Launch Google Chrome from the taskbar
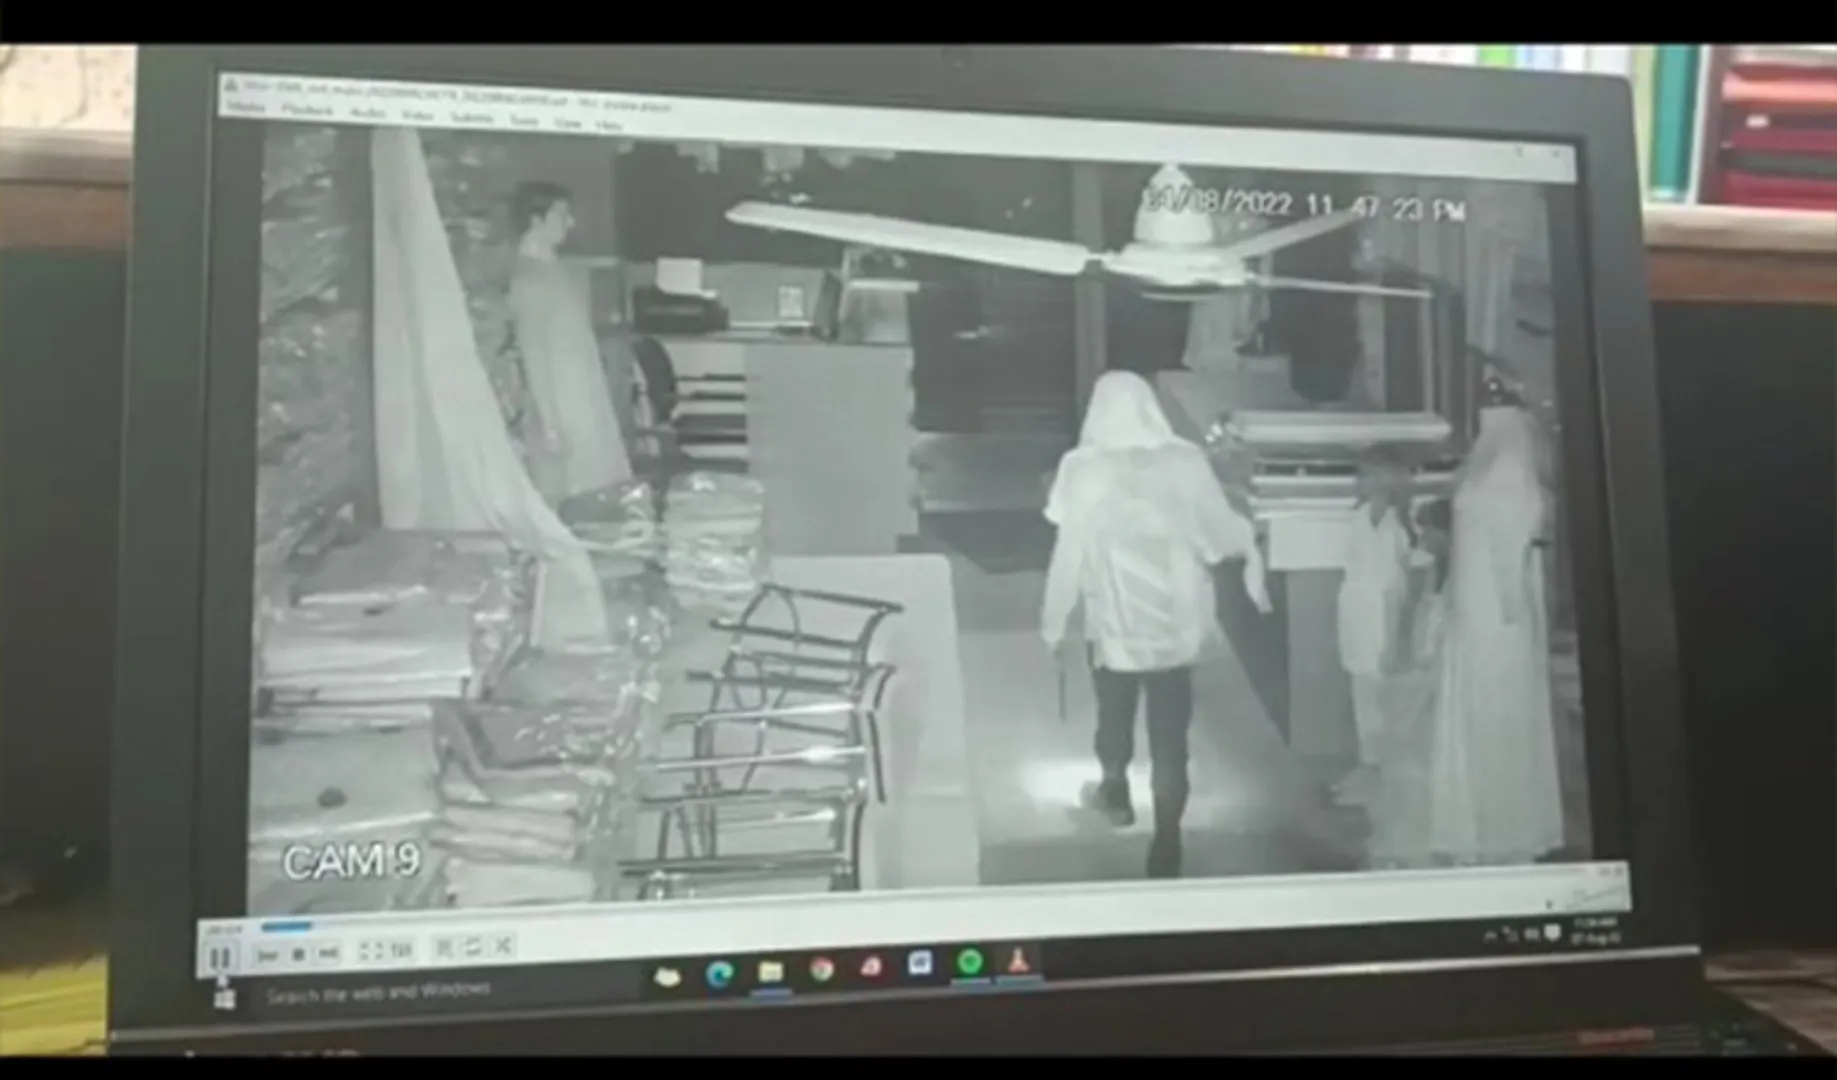This screenshot has width=1837, height=1080. coord(822,969)
